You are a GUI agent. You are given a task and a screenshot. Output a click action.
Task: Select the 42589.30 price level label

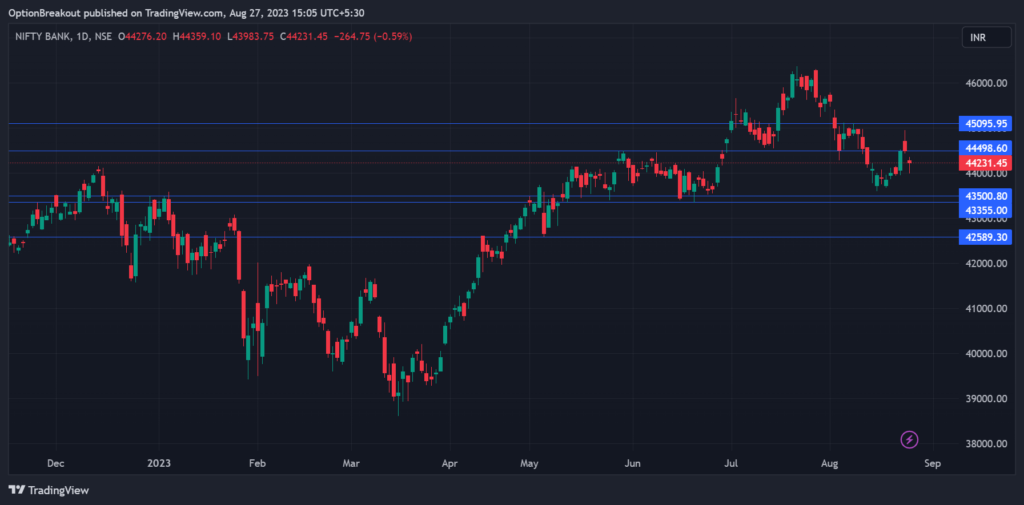(x=986, y=237)
